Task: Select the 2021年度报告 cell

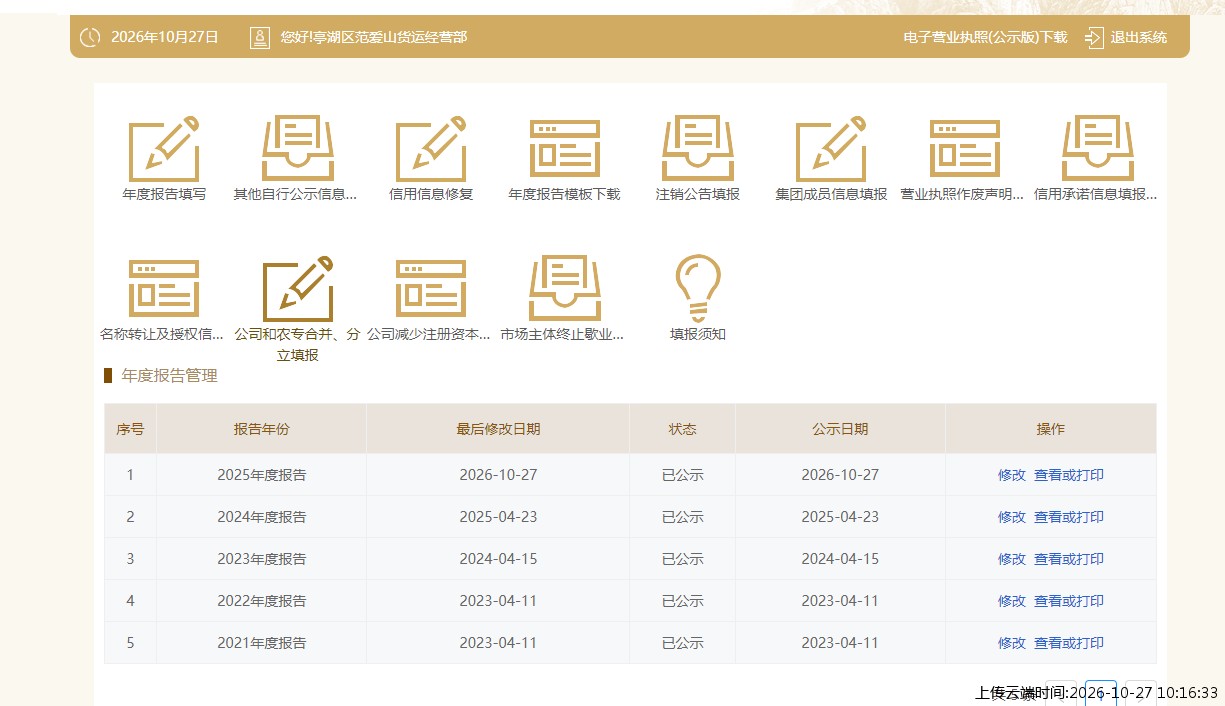Action: 261,643
